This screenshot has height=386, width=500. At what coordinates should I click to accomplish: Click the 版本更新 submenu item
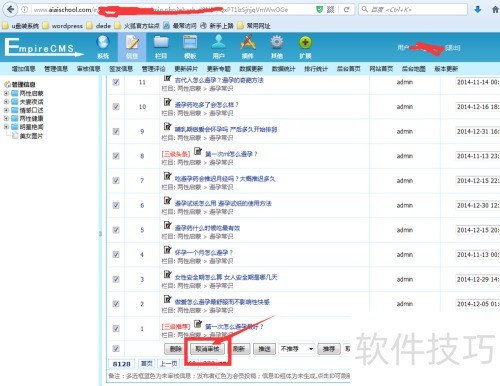pos(446,69)
